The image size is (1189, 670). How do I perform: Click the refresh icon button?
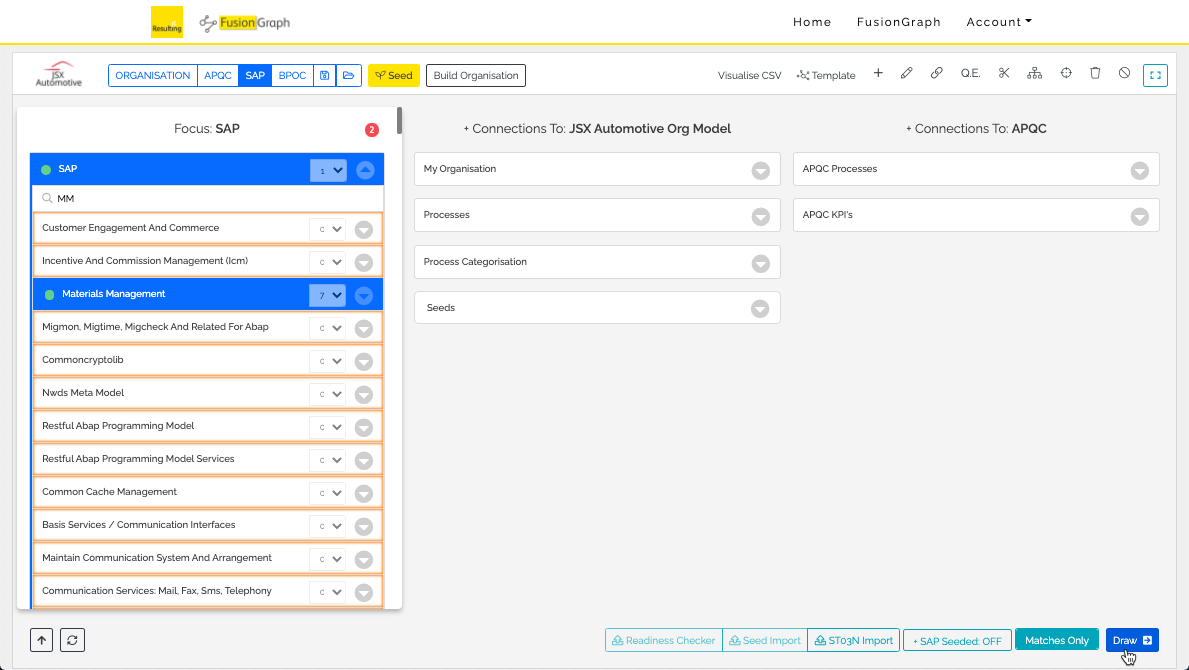[x=72, y=640]
